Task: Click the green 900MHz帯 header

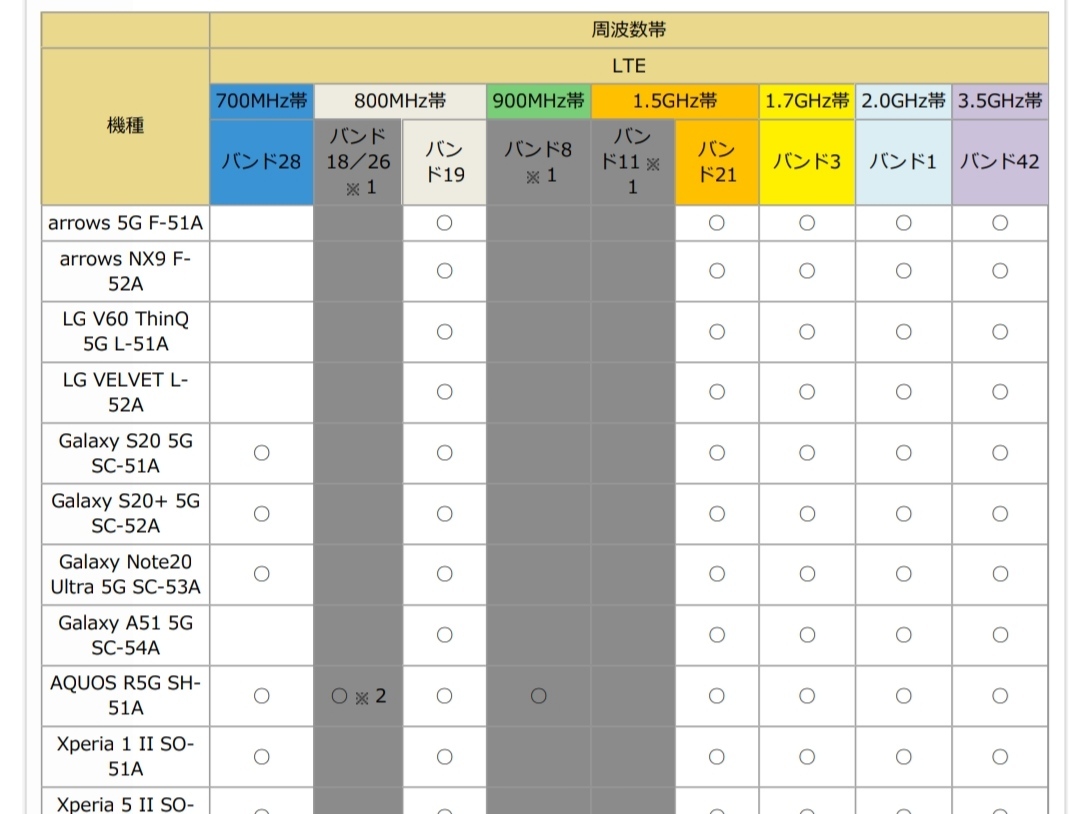Action: pos(538,101)
